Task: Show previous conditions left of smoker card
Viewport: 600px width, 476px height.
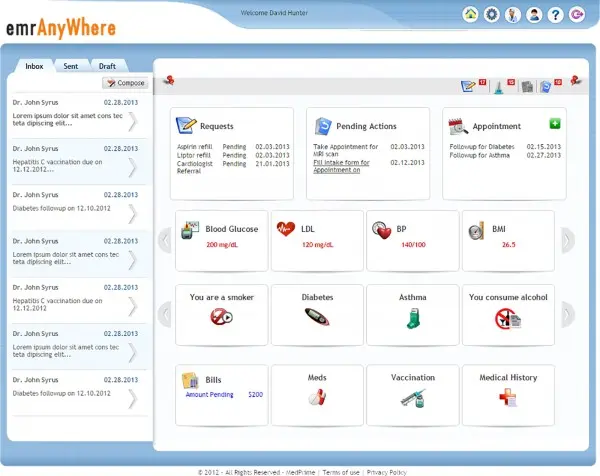Action: [165, 315]
